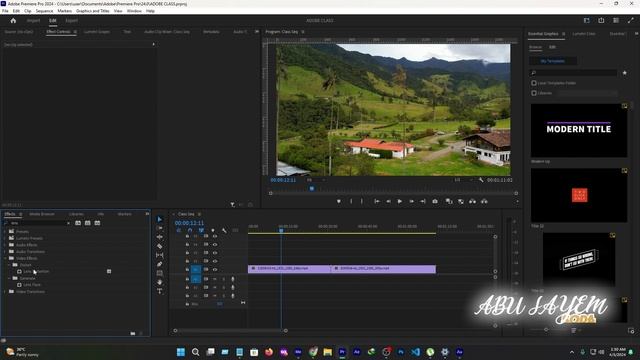Expand the Presets folder in Effects
Viewport: 640px width, 360px height.
5,231
